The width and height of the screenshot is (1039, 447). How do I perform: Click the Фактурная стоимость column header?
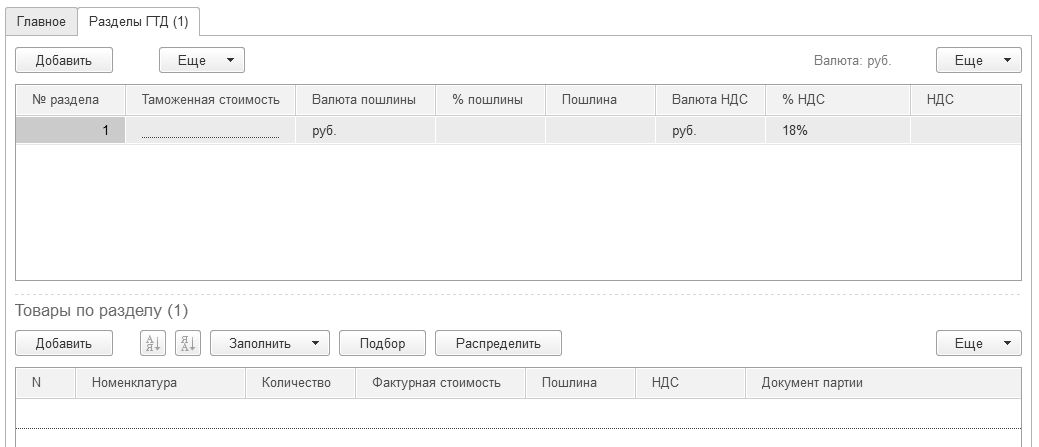[x=436, y=382]
